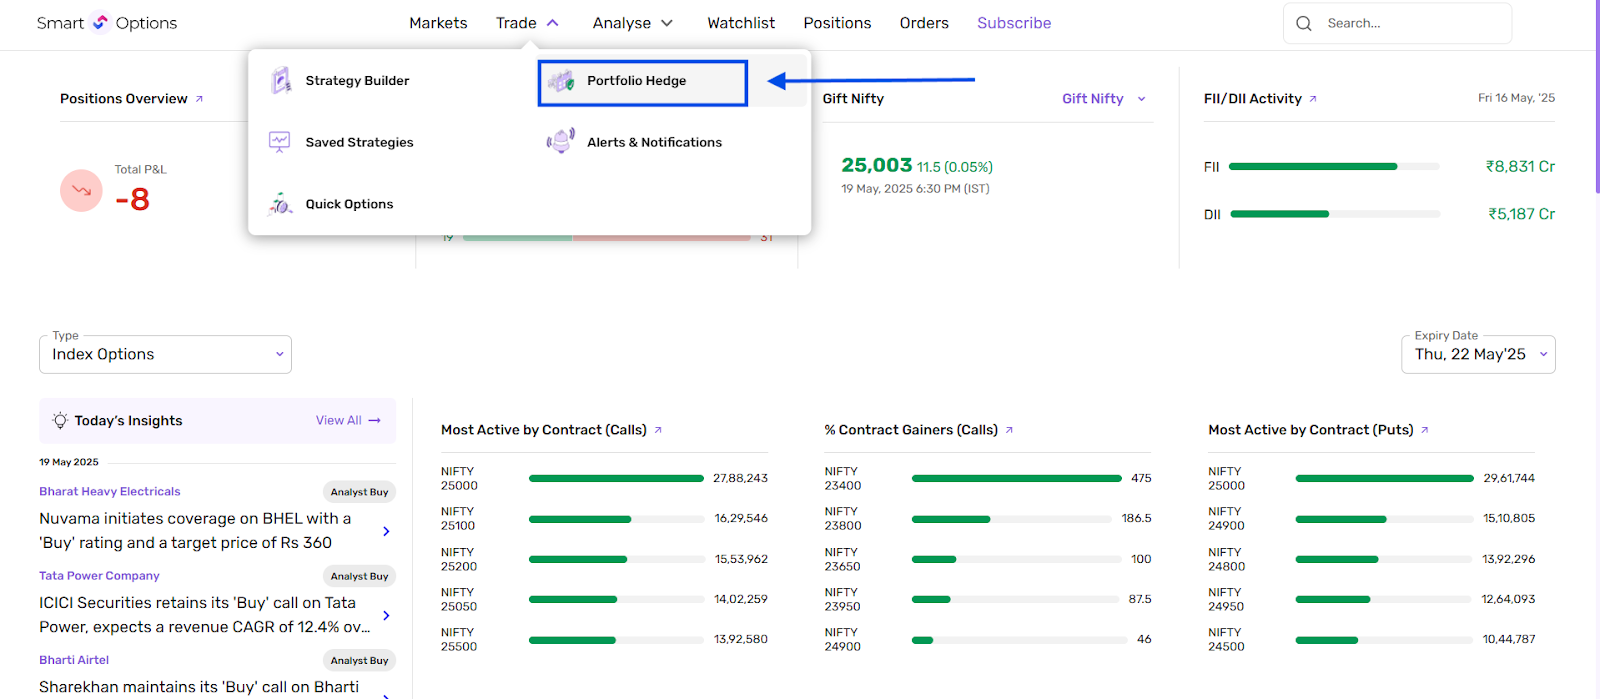Click the Search input field
Image resolution: width=1600 pixels, height=699 pixels.
[x=1410, y=23]
